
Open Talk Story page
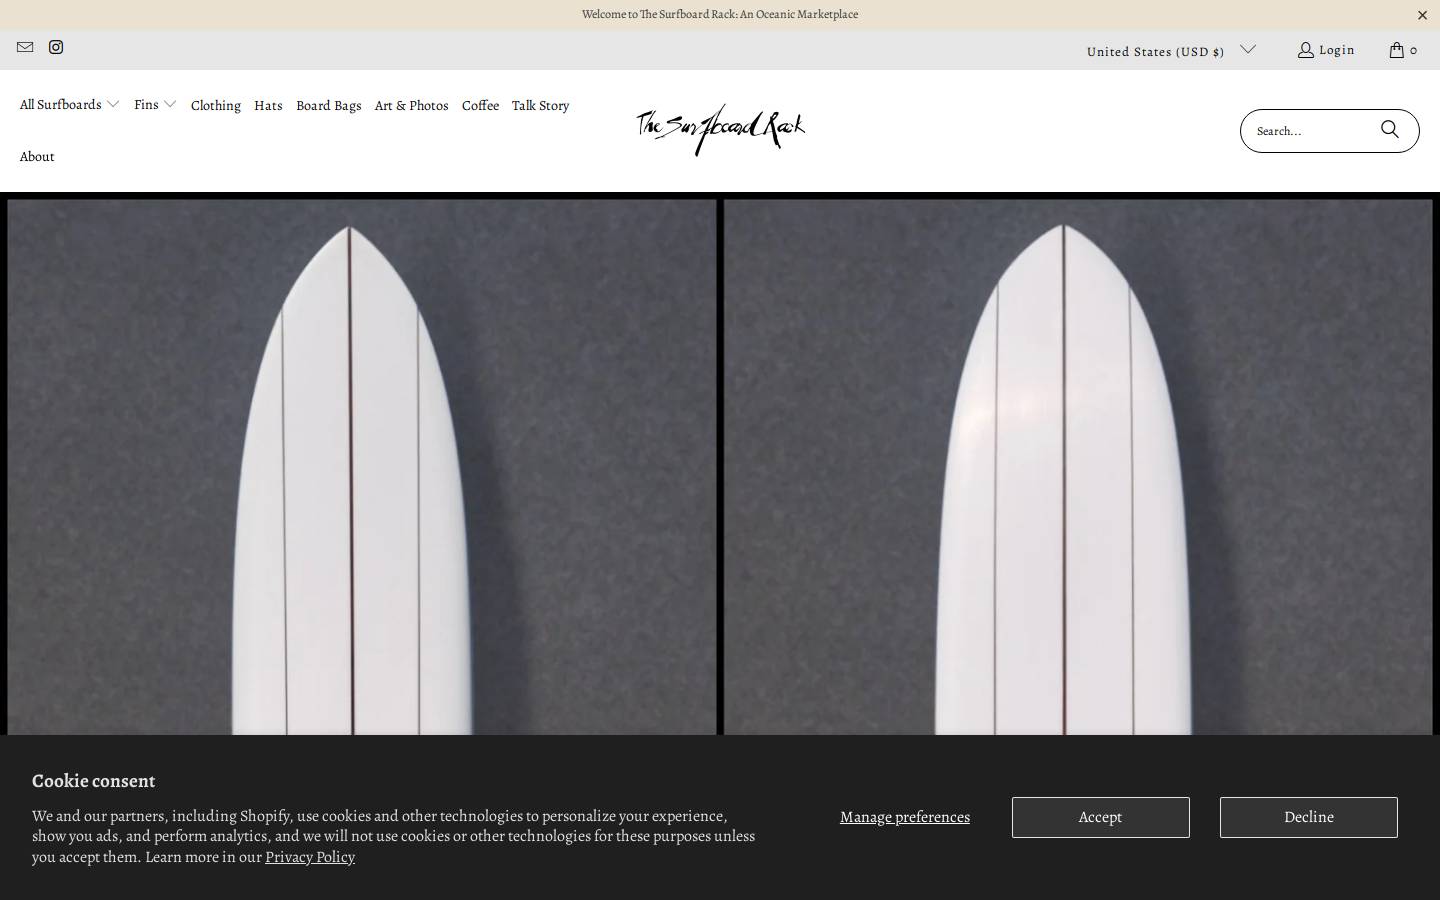tap(540, 106)
